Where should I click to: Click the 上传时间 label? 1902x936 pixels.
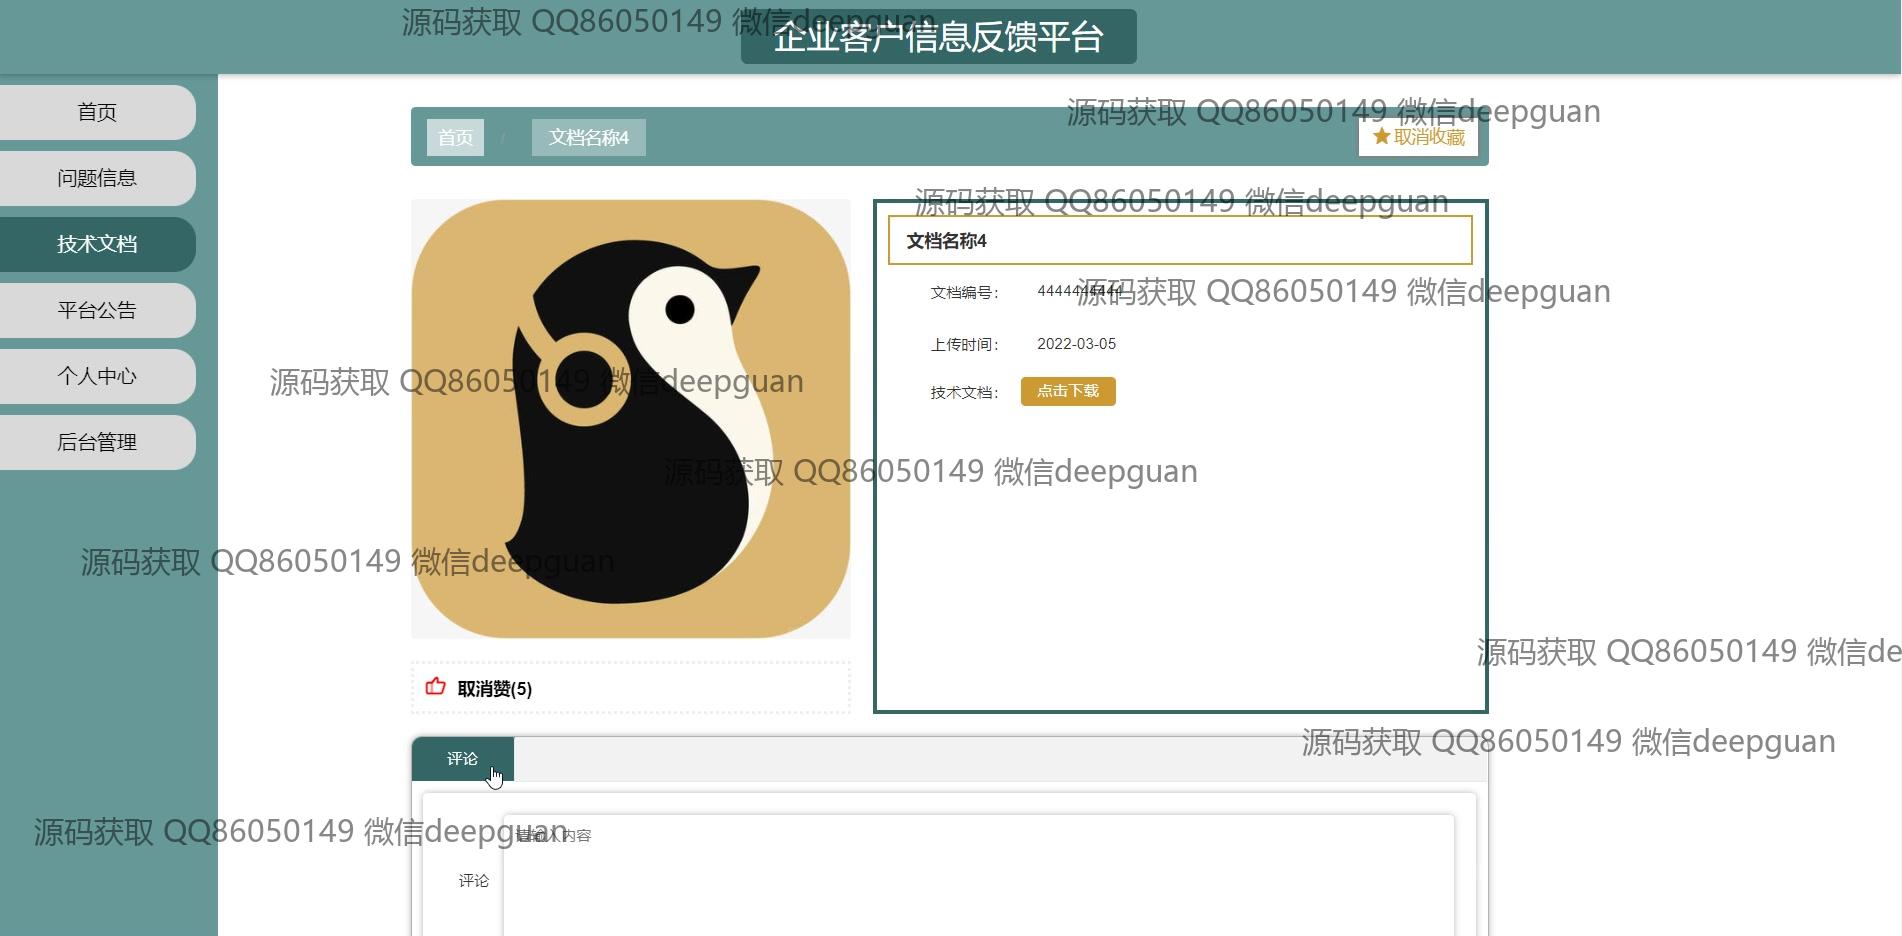[964, 344]
